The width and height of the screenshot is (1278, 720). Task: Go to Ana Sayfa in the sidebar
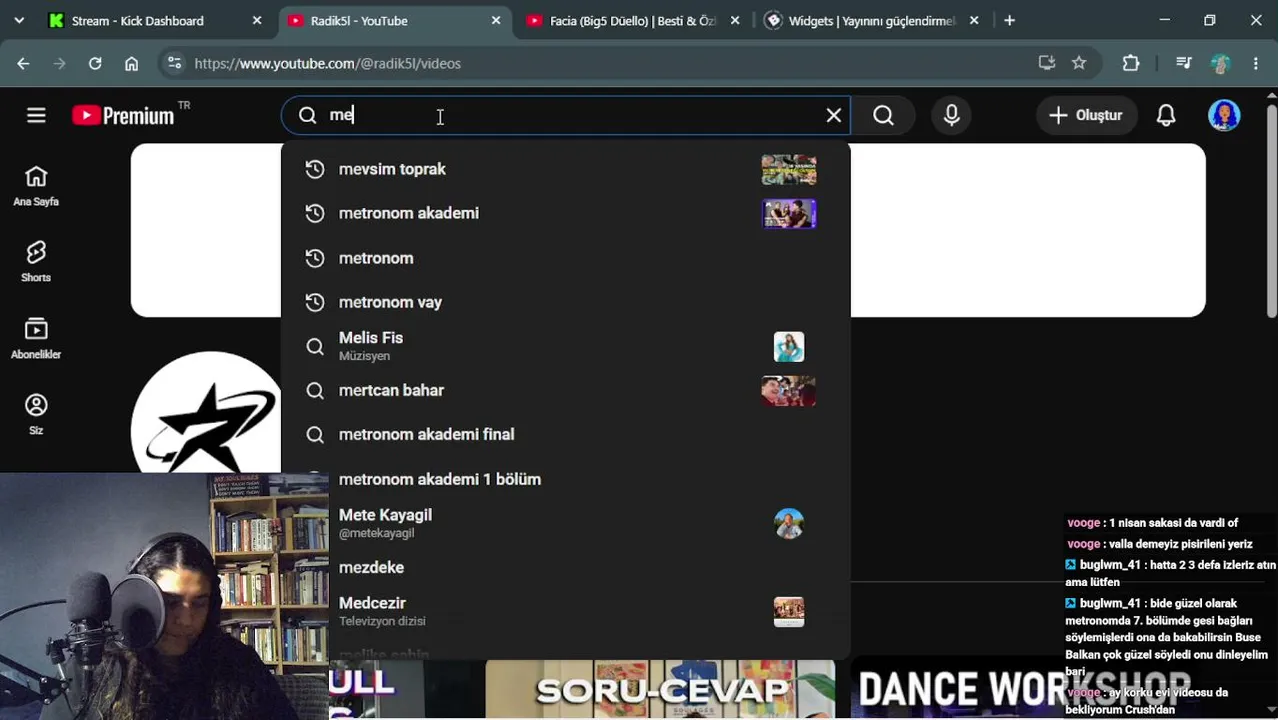[x=36, y=186]
